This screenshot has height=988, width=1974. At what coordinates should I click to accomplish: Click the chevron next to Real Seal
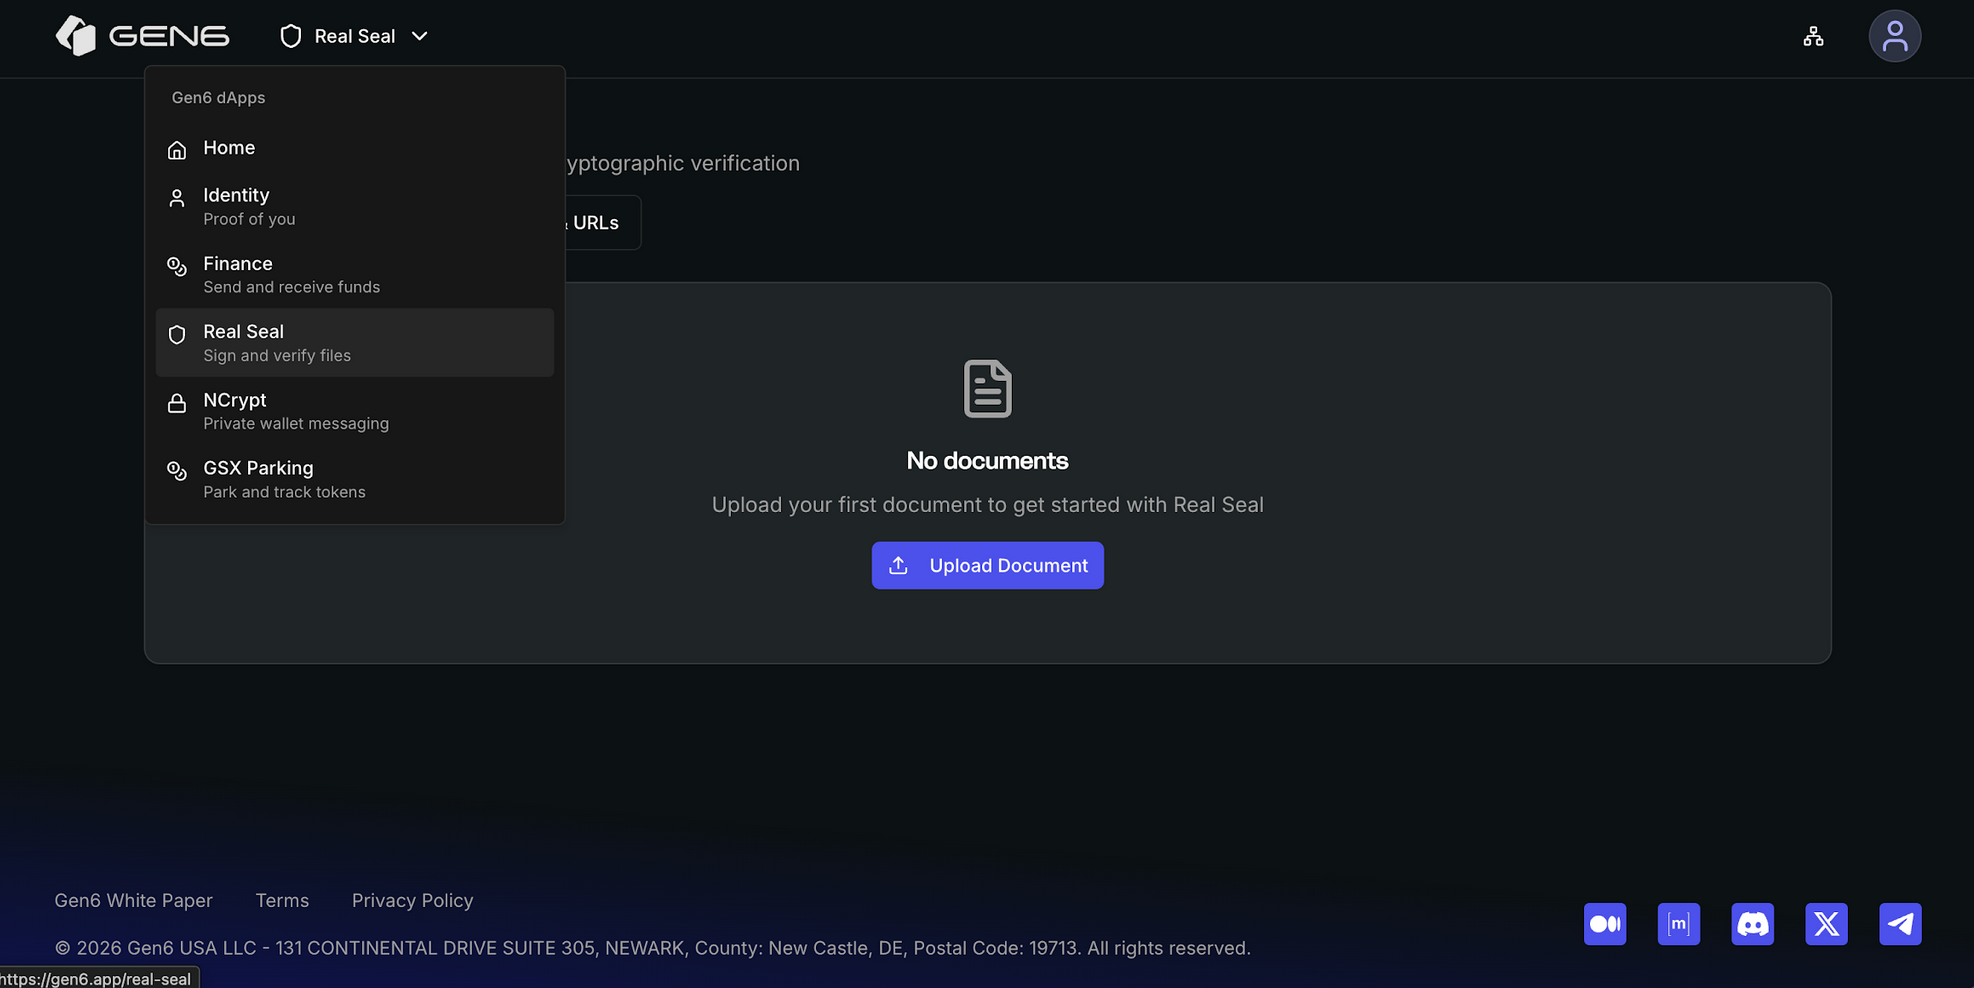(x=420, y=36)
